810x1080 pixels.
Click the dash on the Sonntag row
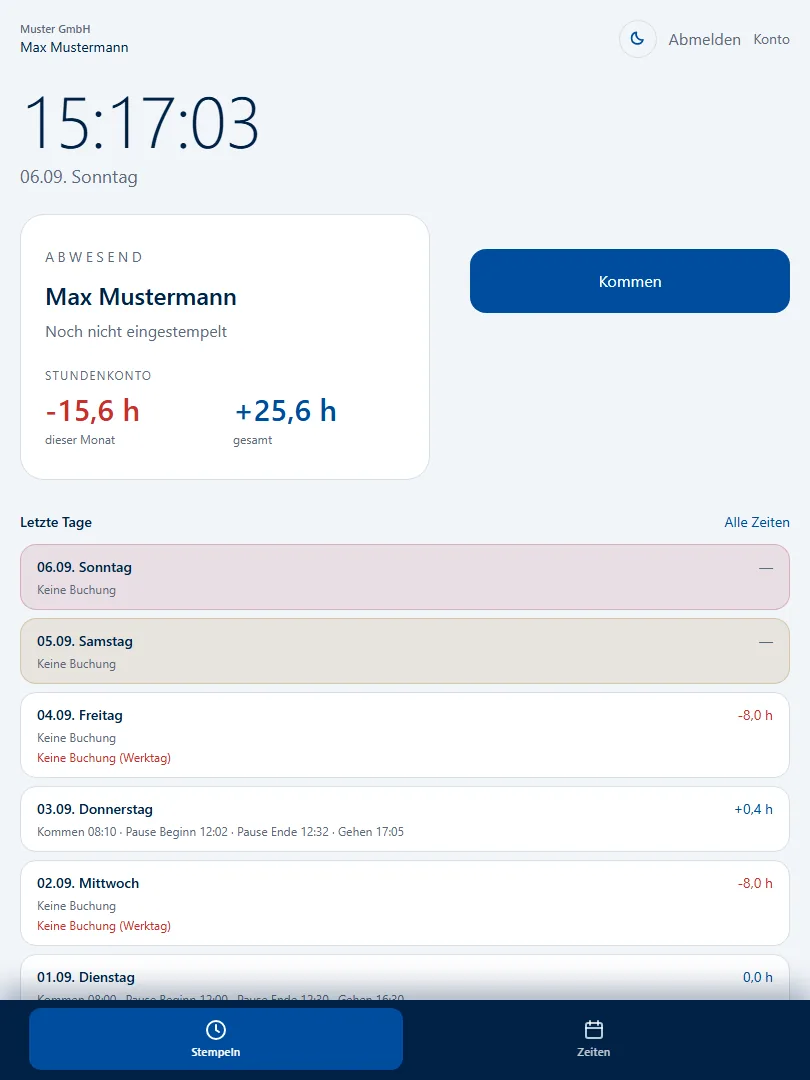pyautogui.click(x=765, y=568)
